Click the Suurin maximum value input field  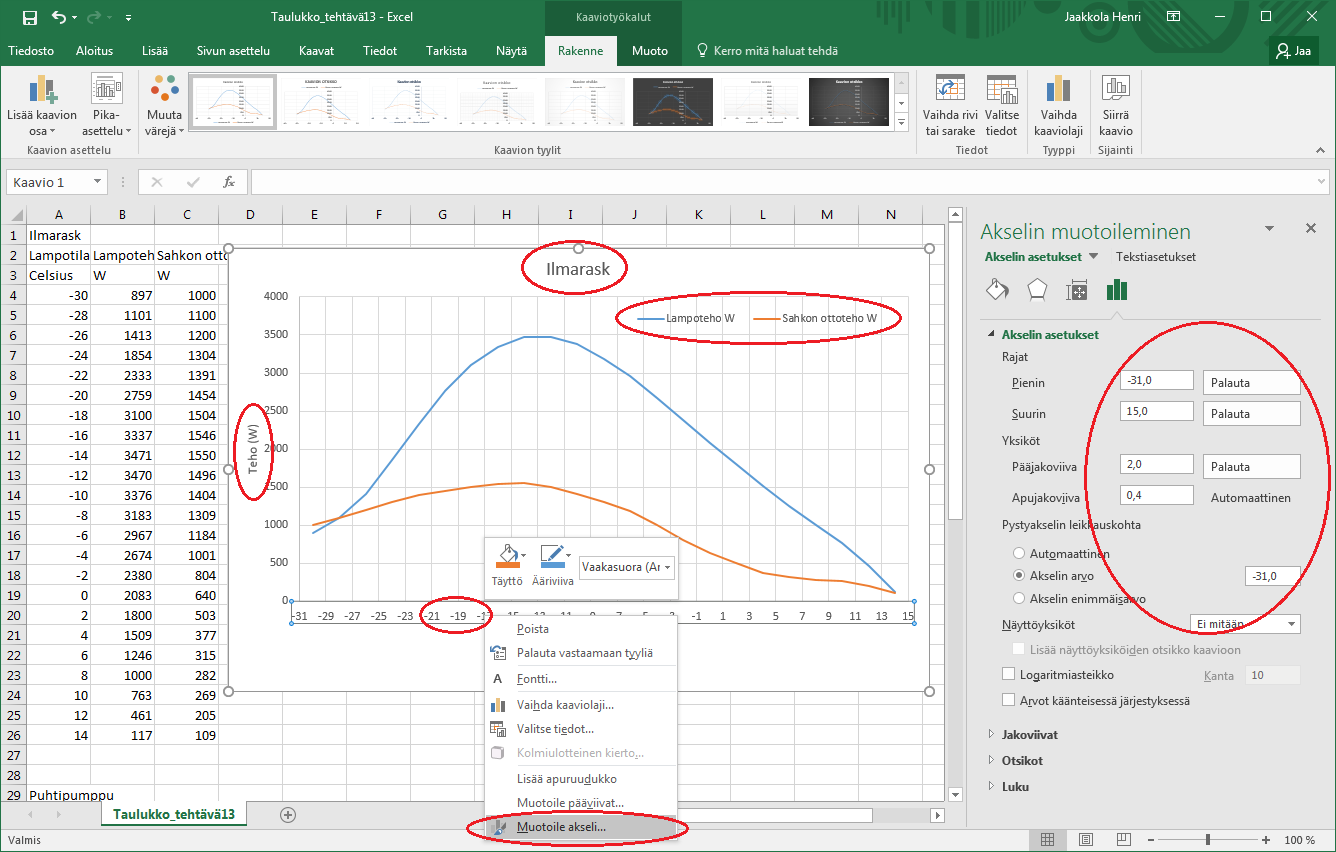(x=1156, y=412)
